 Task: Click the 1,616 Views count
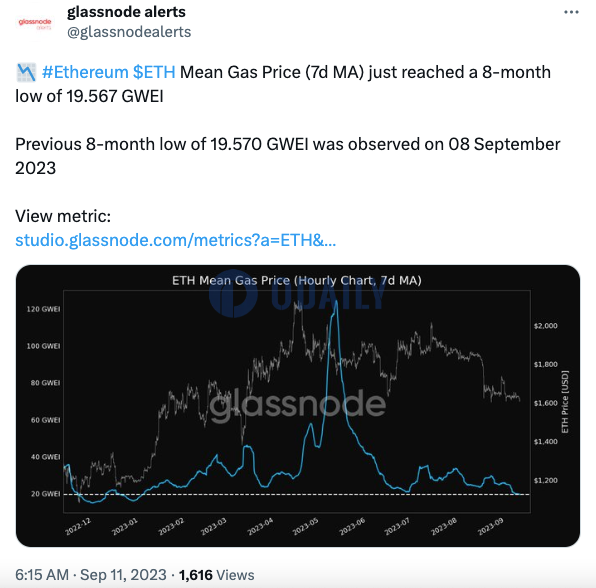(217, 575)
